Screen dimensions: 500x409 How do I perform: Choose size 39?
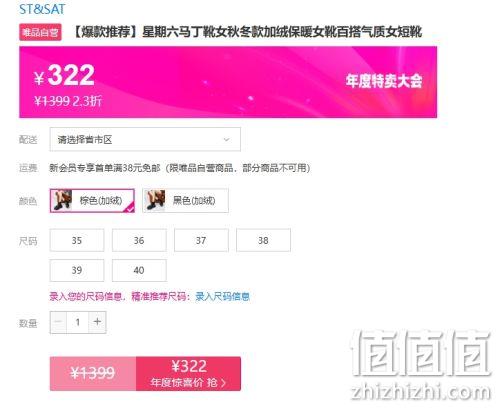pyautogui.click(x=77, y=270)
